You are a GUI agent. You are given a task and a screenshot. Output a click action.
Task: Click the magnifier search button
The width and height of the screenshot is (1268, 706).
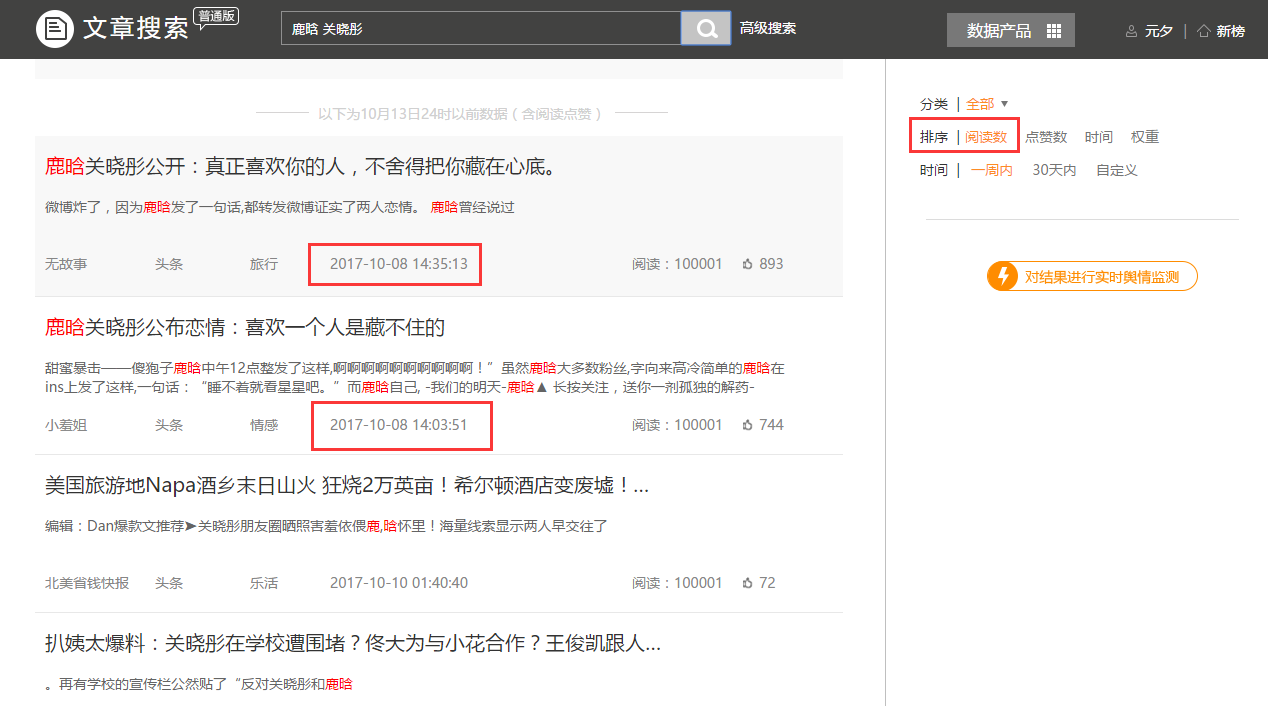[706, 28]
